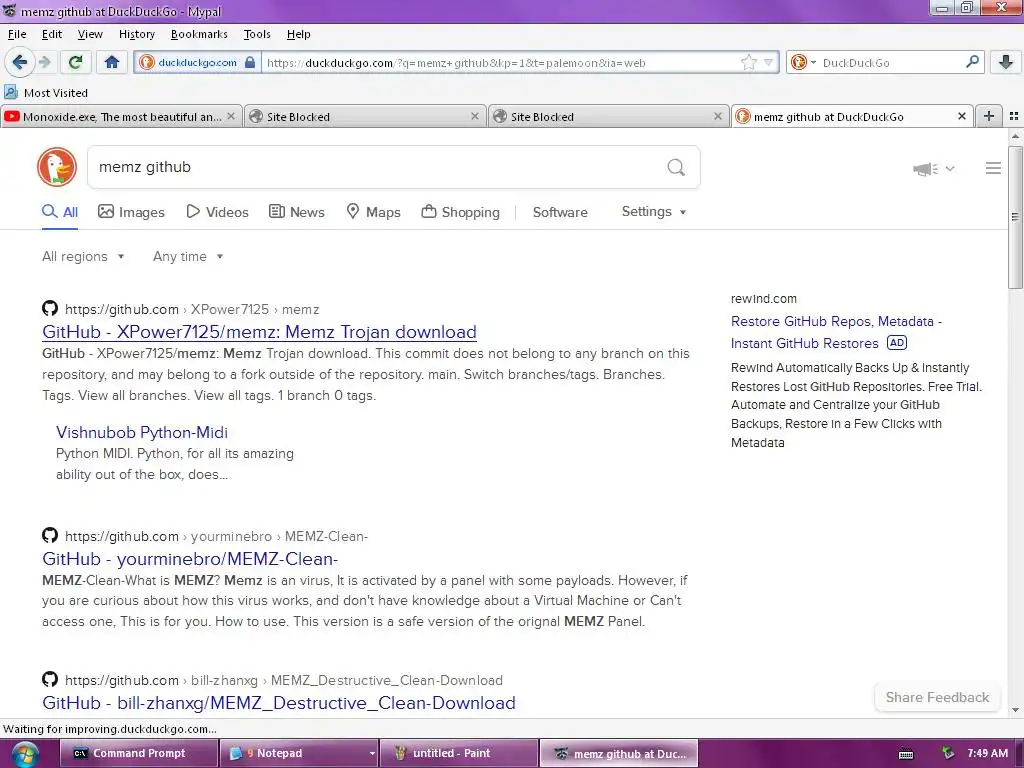Reload the current page
This screenshot has width=1024, height=768.
coord(75,62)
